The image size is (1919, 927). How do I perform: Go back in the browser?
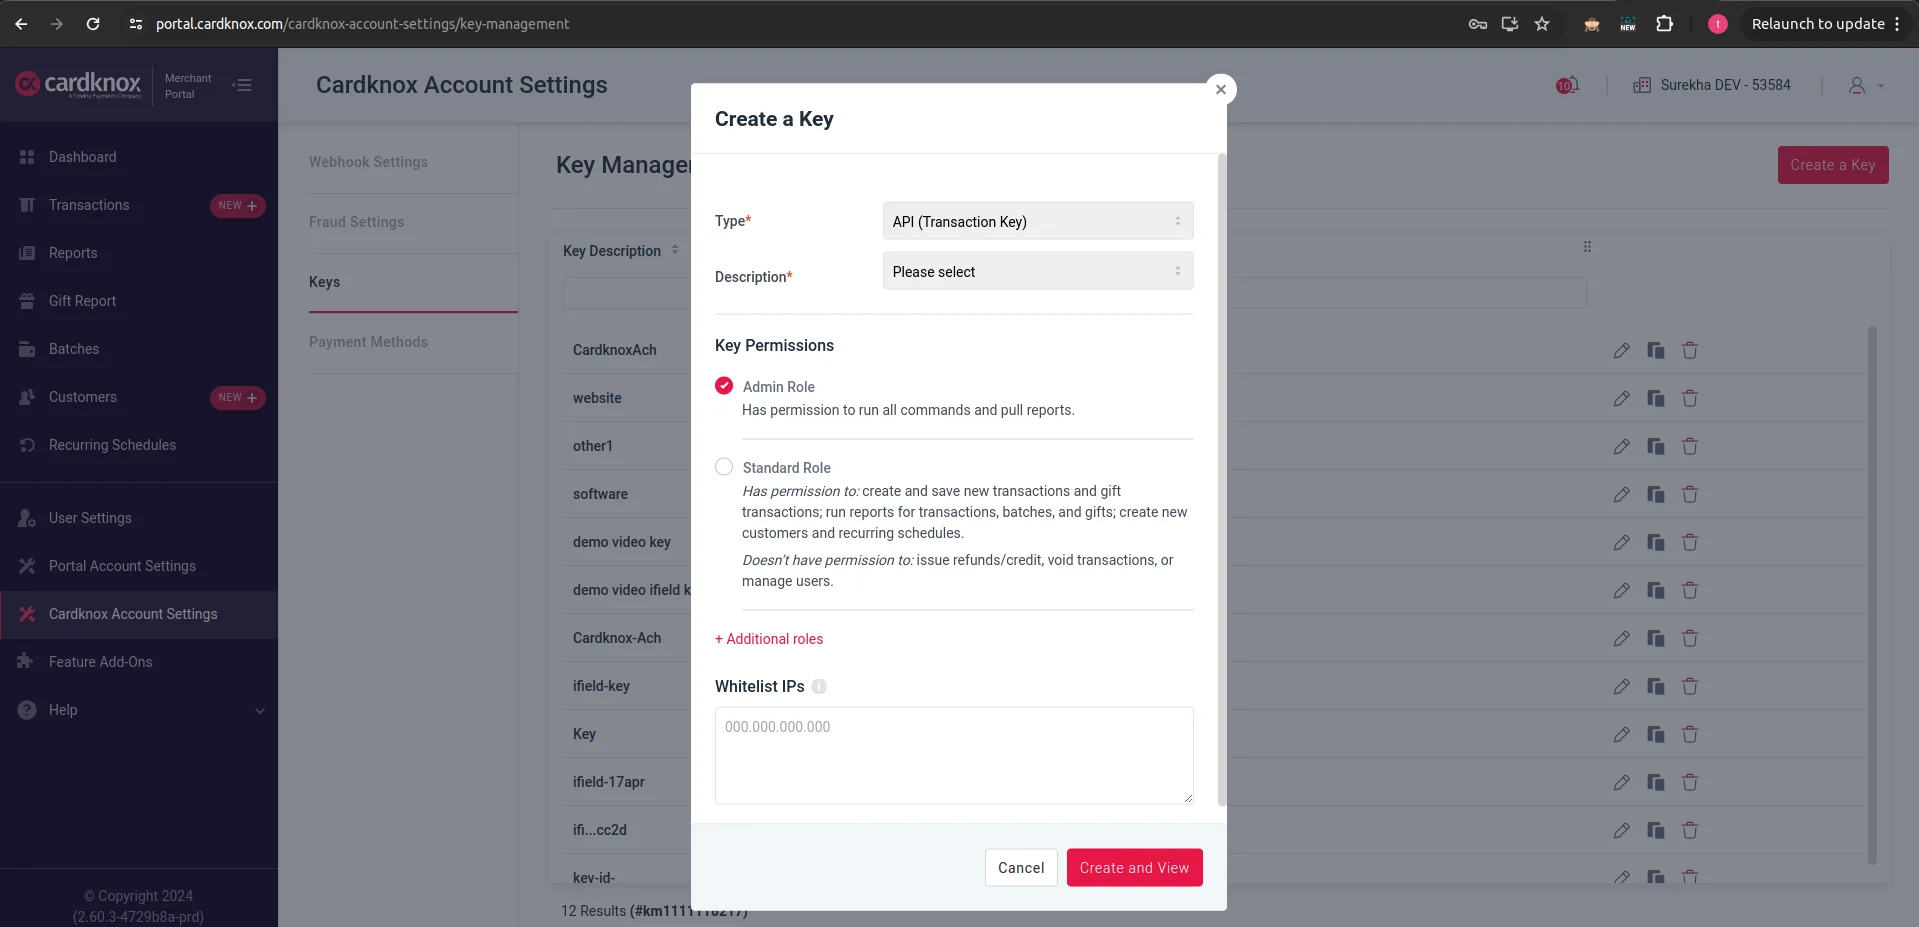[21, 24]
